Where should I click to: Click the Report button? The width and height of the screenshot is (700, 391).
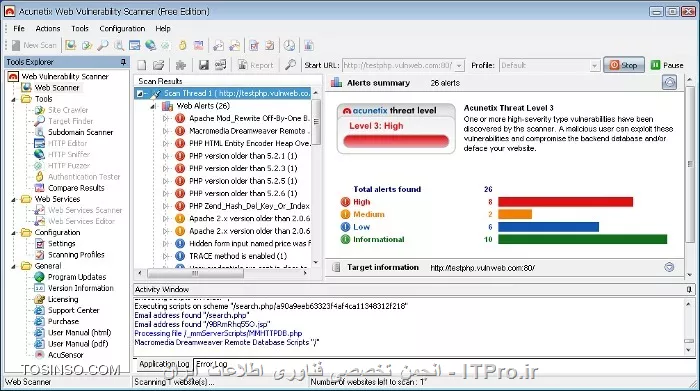point(256,65)
